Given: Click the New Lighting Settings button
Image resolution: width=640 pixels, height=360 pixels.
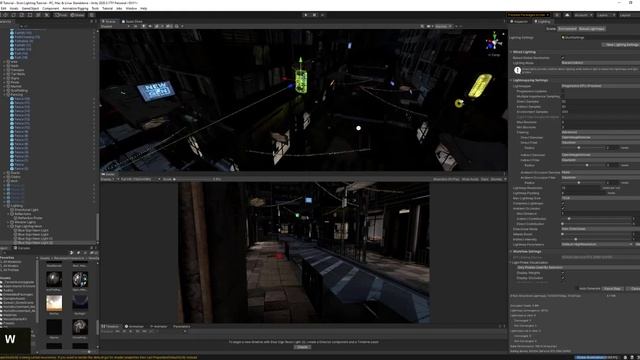Looking at the screenshot, I should pos(621,44).
